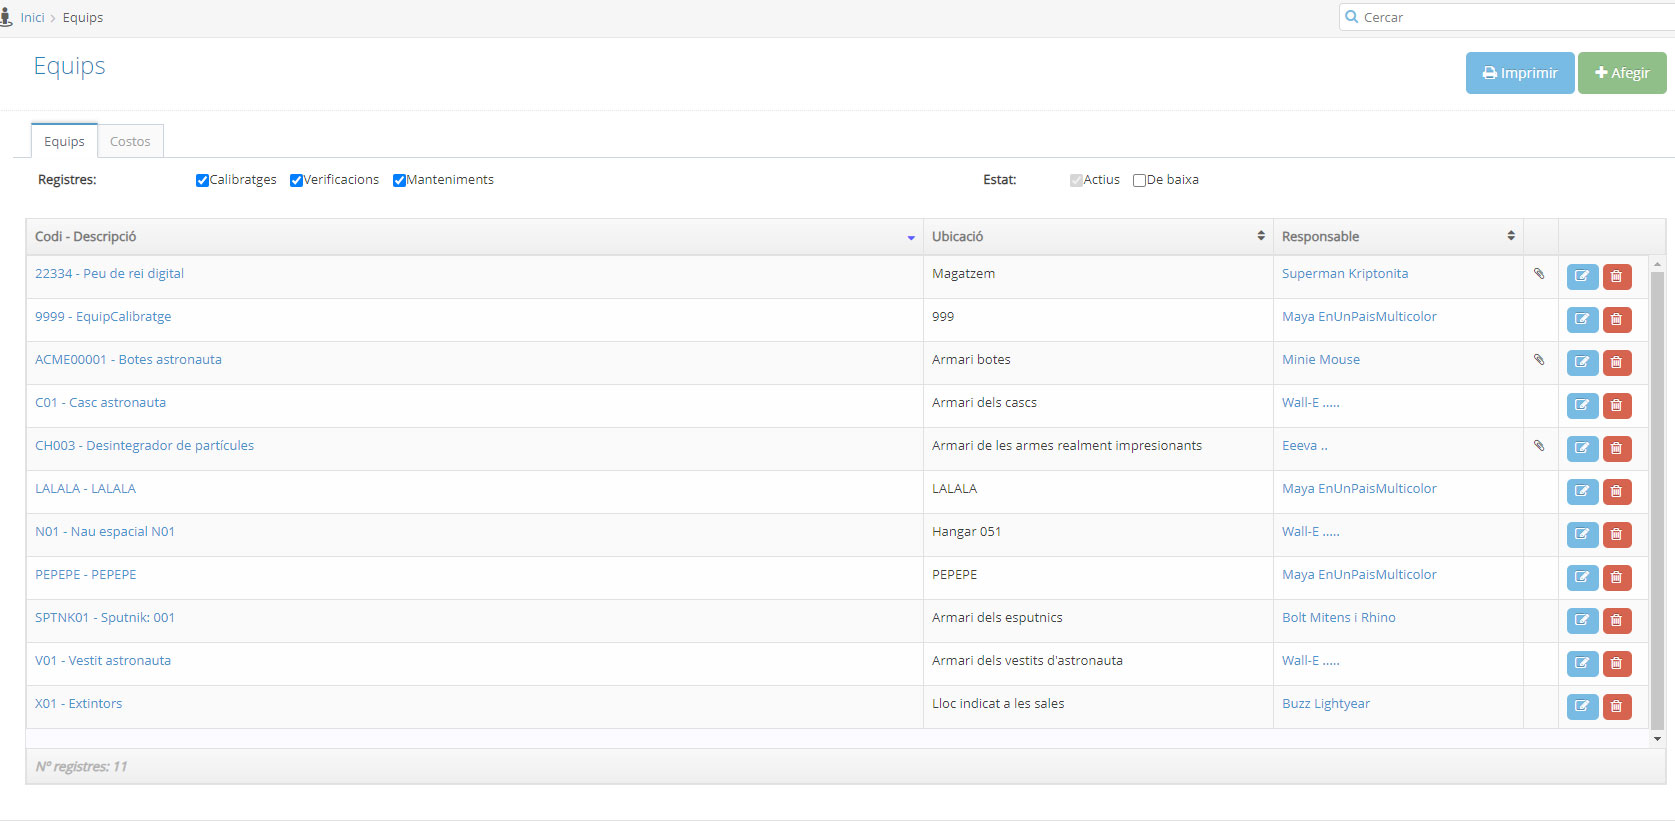Viewport: 1675px width, 821px height.
Task: Edit the C01 Casc astronauta row
Action: [x=1582, y=406]
